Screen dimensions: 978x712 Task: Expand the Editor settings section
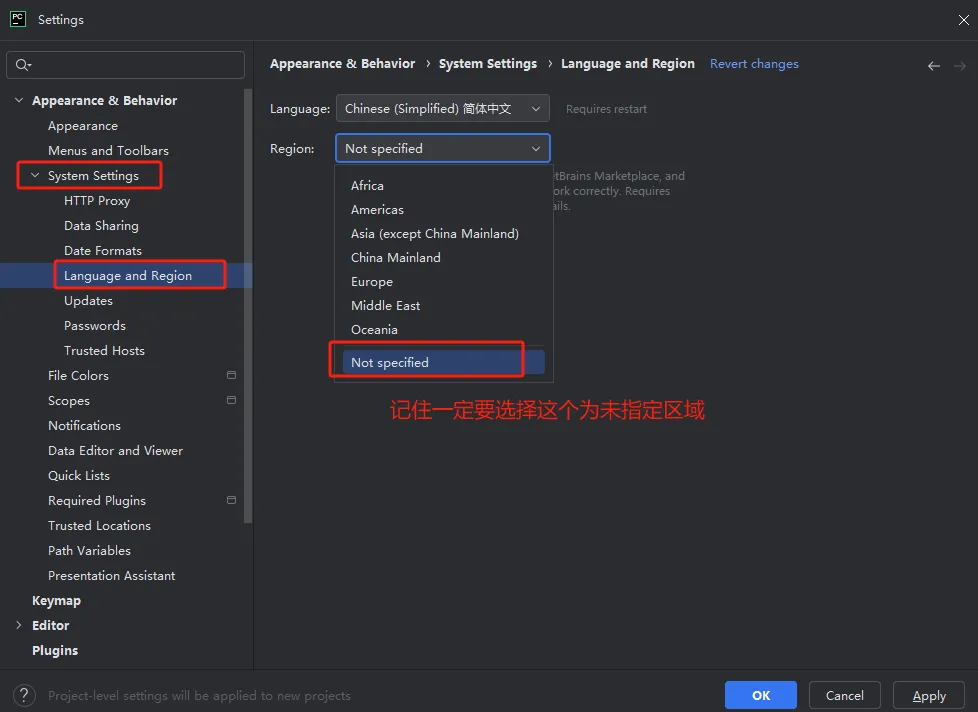(19, 626)
